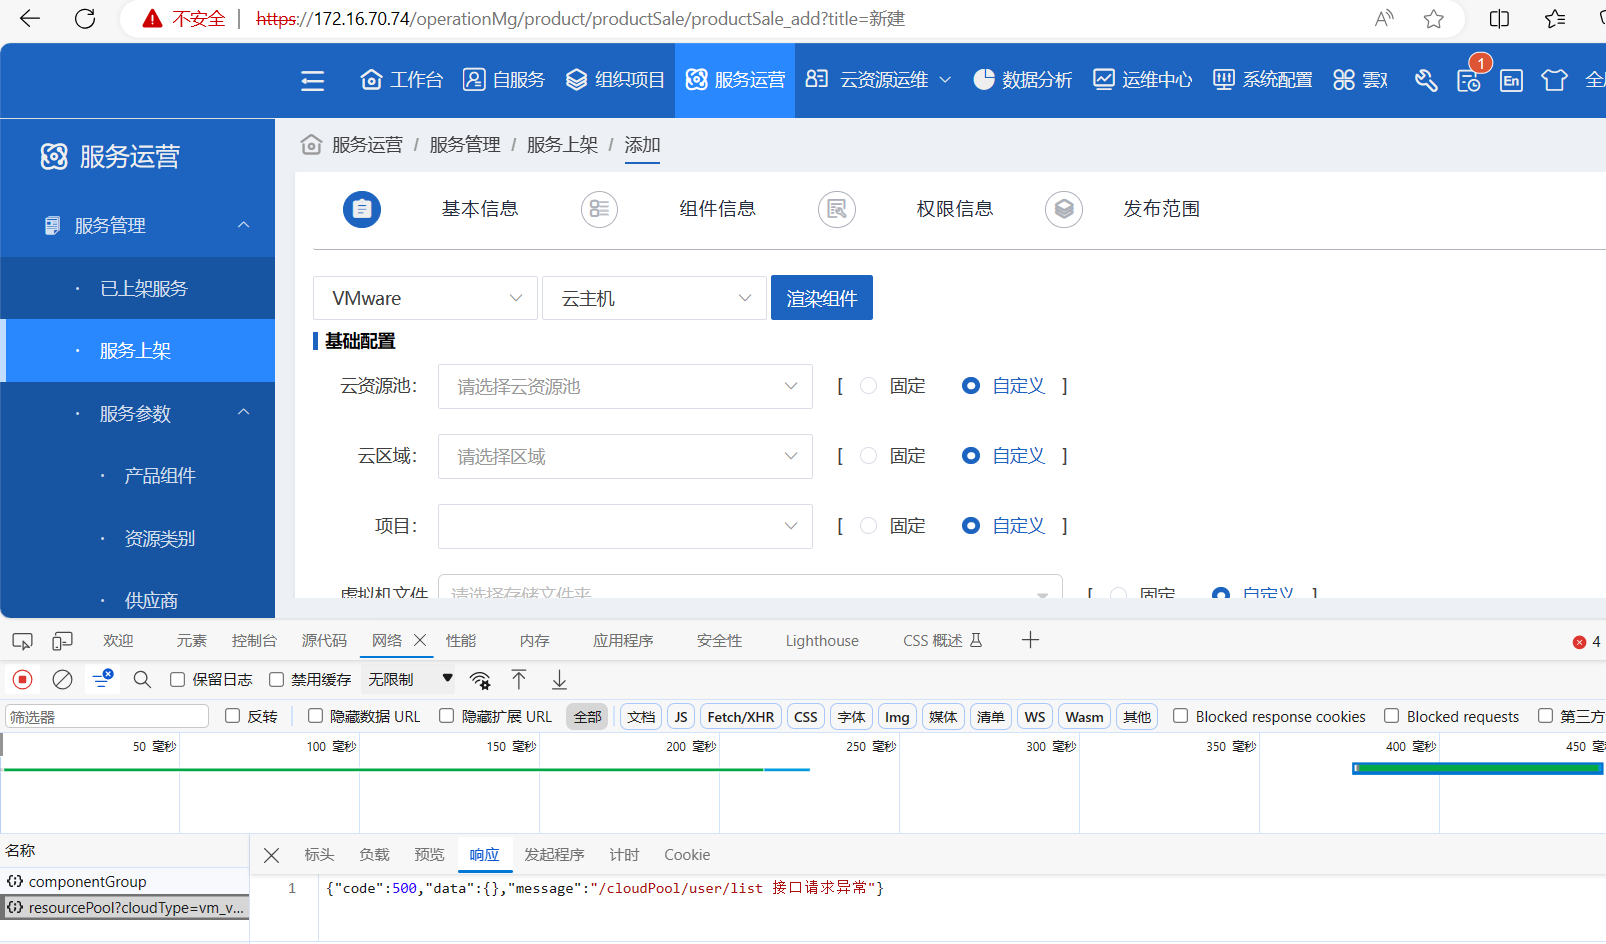This screenshot has width=1606, height=944.
Task: Collapse the 服务参数 sidebar group
Action: (244, 413)
